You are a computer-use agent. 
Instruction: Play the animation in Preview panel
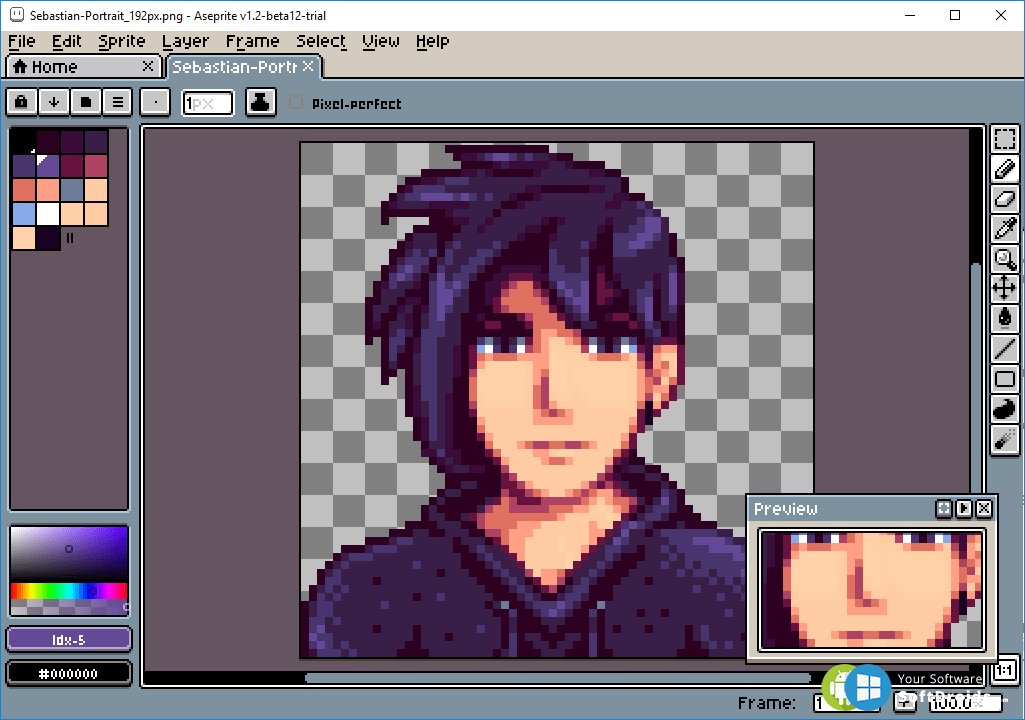point(964,509)
